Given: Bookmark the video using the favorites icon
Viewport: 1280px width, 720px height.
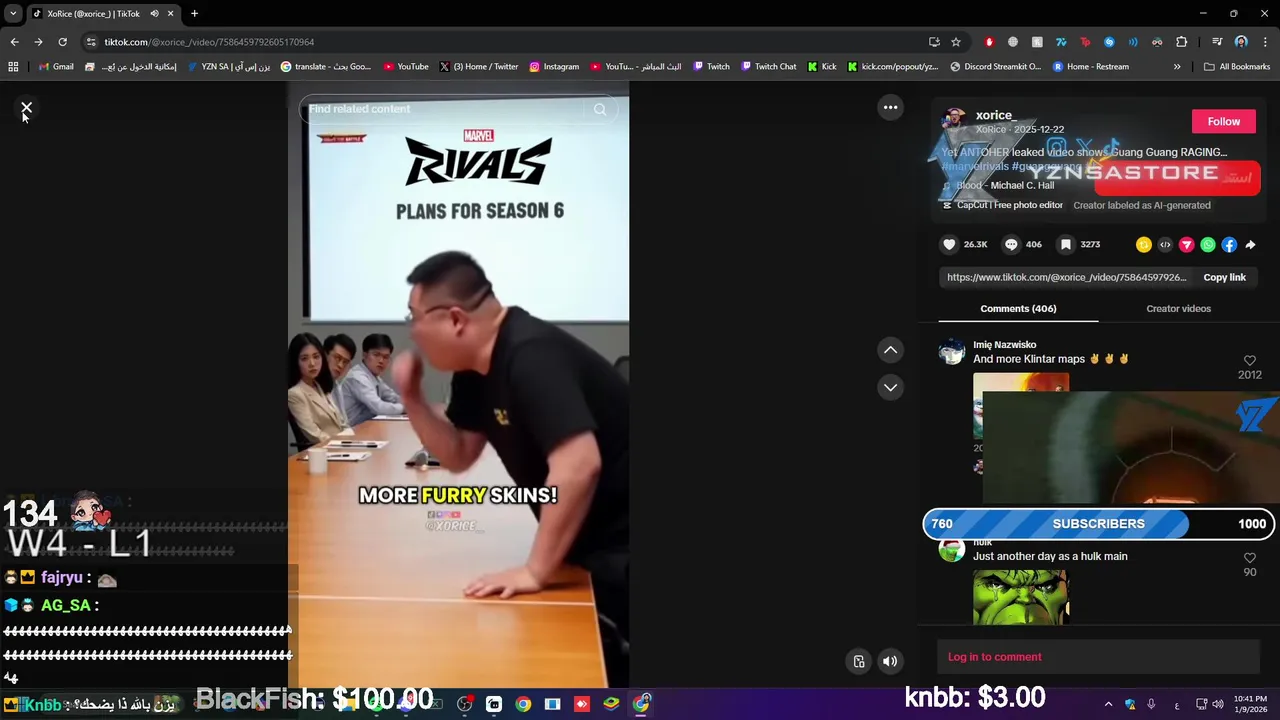Looking at the screenshot, I should pos(1066,244).
